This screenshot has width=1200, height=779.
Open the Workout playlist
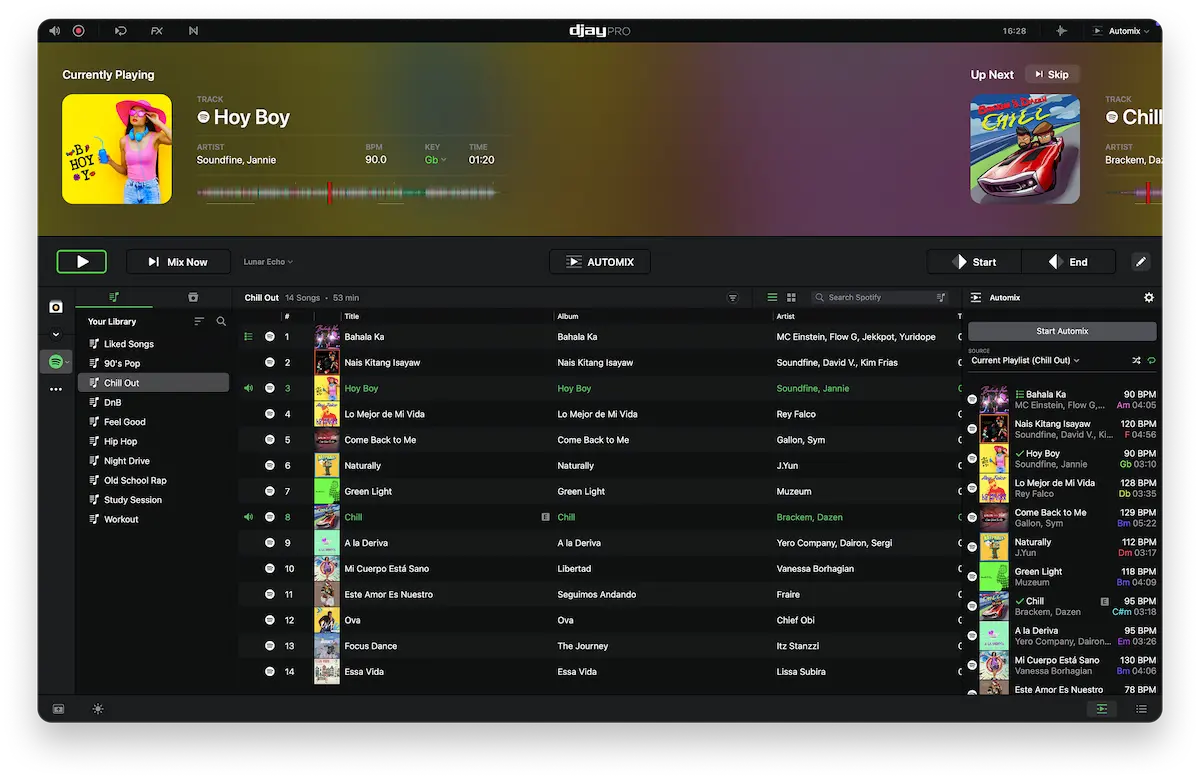(153, 519)
